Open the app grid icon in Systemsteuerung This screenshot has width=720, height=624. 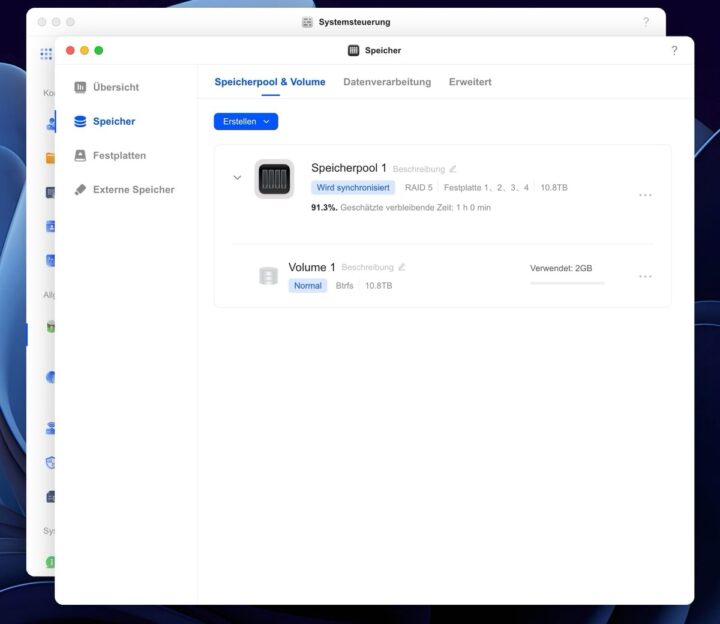coord(46,54)
